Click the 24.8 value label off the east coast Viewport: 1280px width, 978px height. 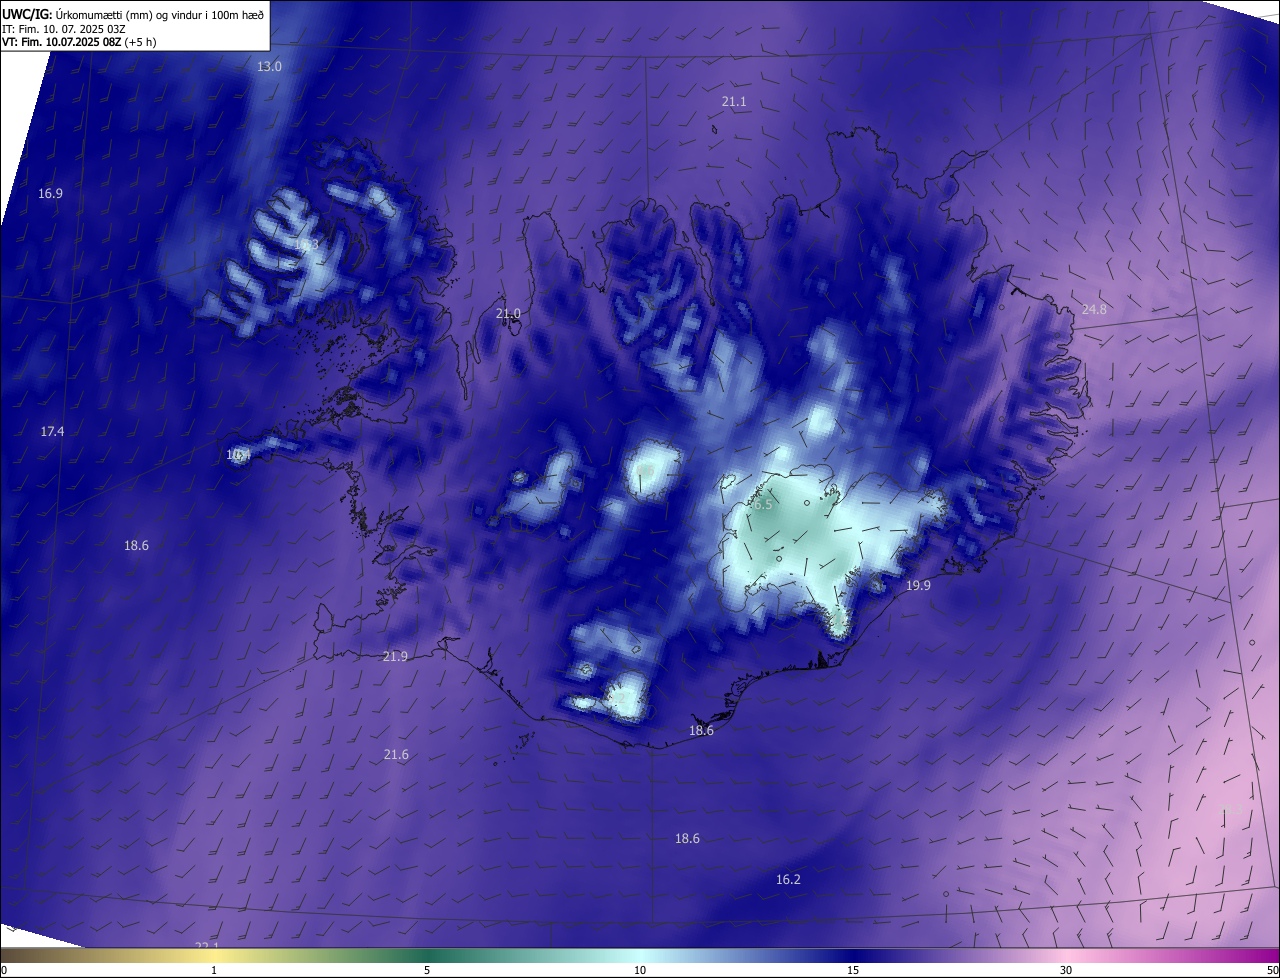[1094, 310]
